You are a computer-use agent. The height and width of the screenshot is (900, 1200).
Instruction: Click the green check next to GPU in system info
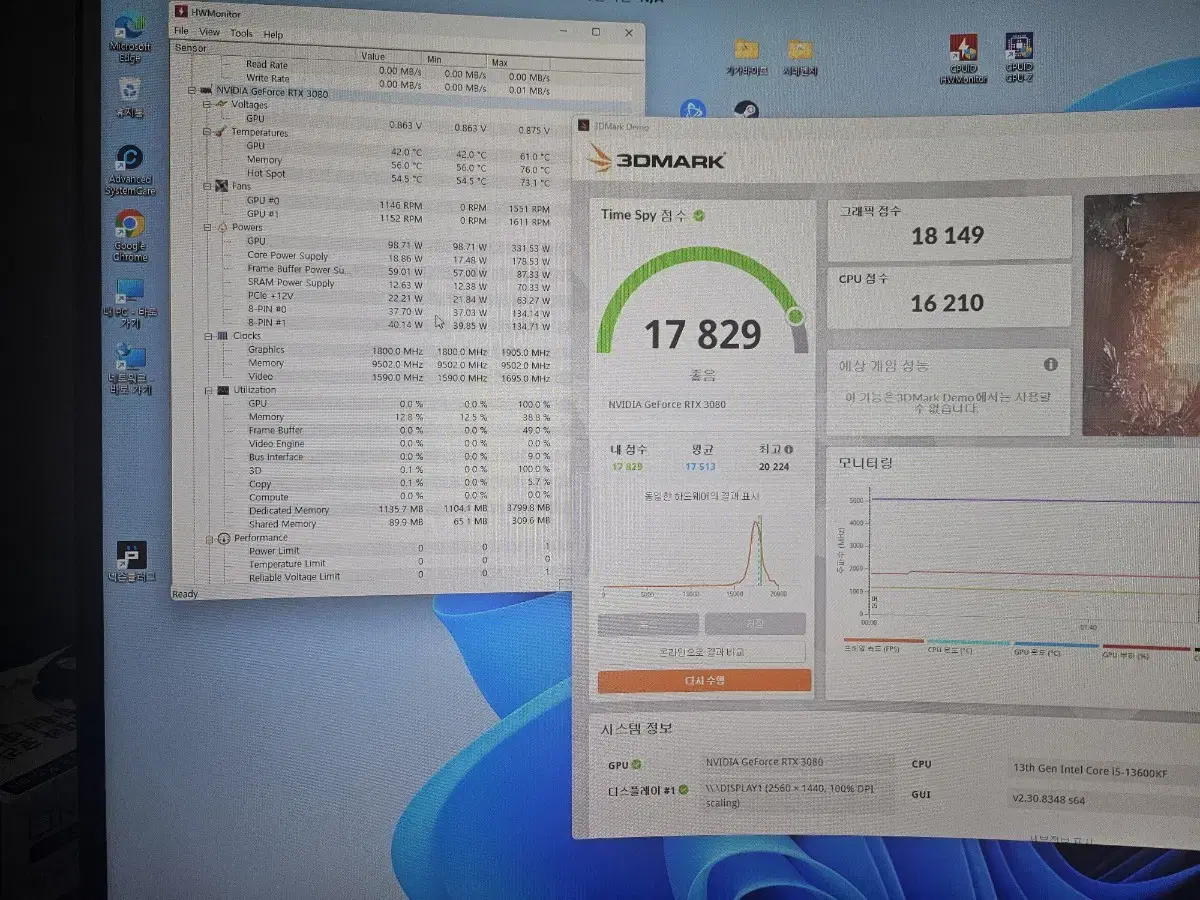(x=636, y=765)
